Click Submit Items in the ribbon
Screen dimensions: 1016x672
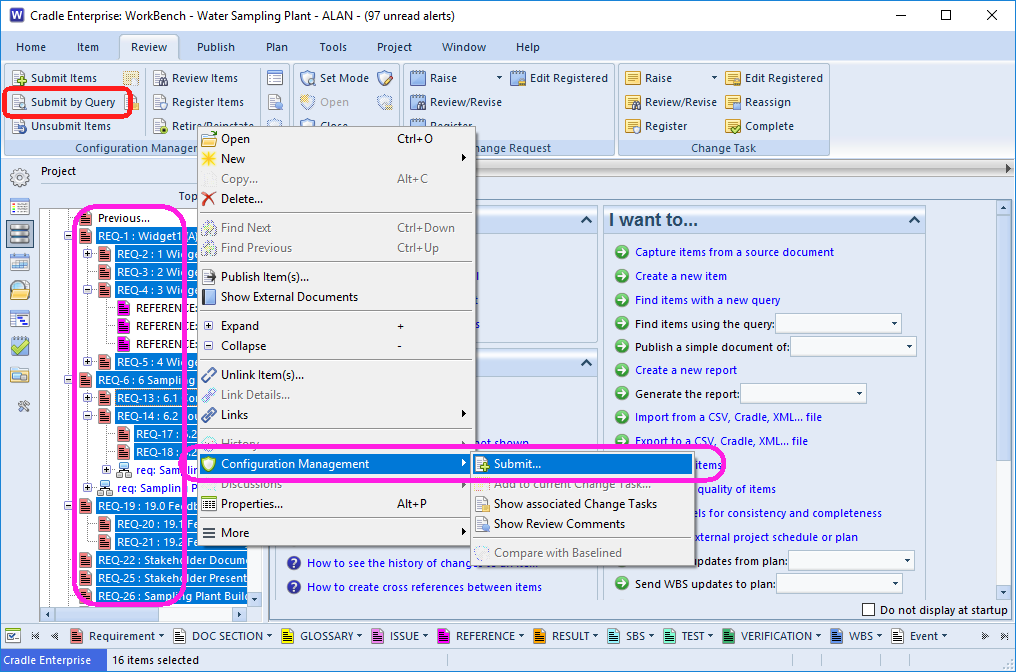pos(55,78)
